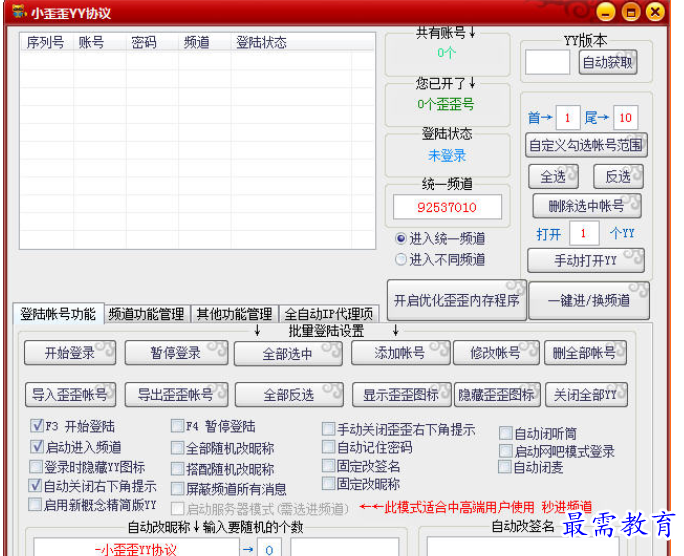Click 导出歪歪帐号 button
The image size is (684, 556).
pos(176,395)
